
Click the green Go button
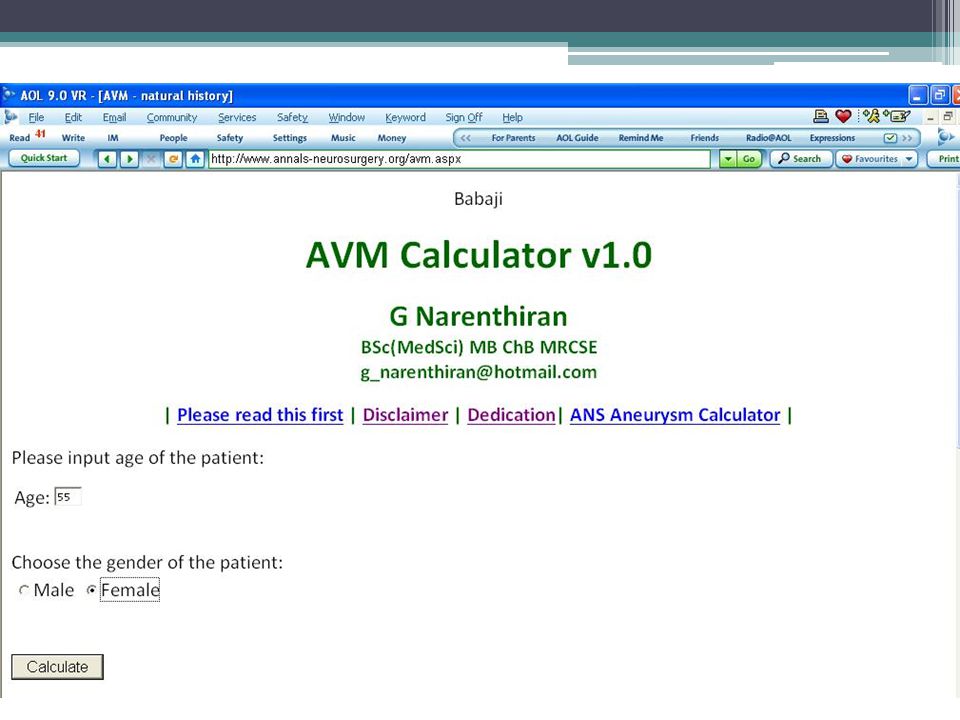748,159
